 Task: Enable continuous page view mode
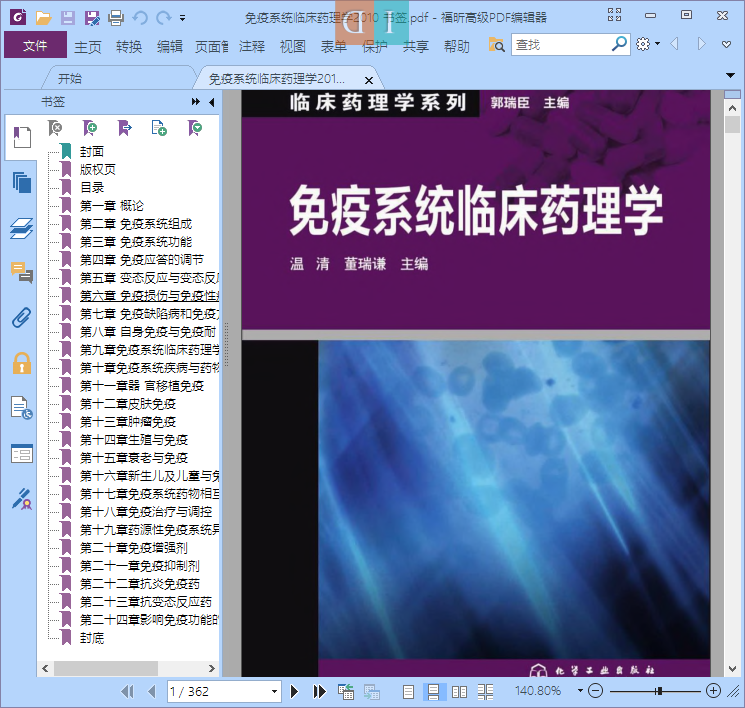click(434, 692)
